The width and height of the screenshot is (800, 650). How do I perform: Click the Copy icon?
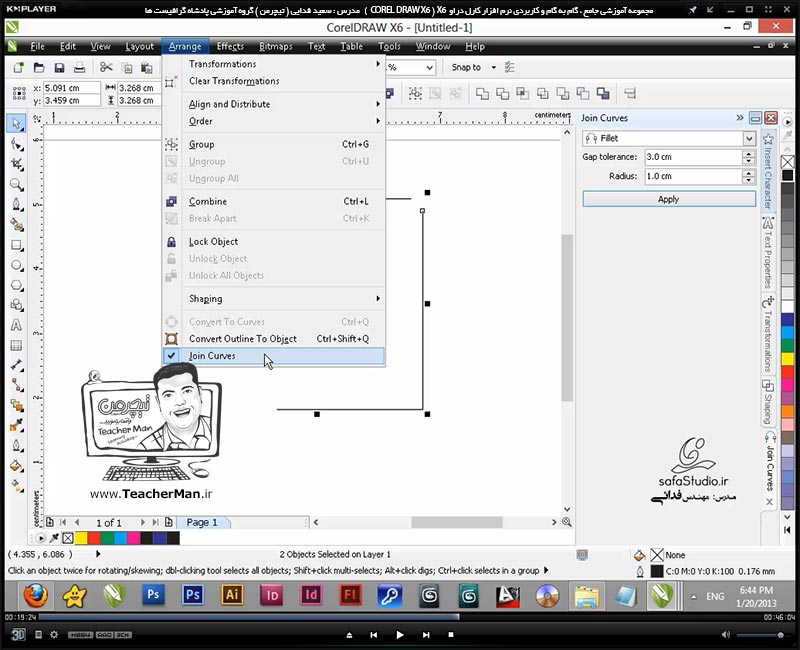tap(127, 68)
